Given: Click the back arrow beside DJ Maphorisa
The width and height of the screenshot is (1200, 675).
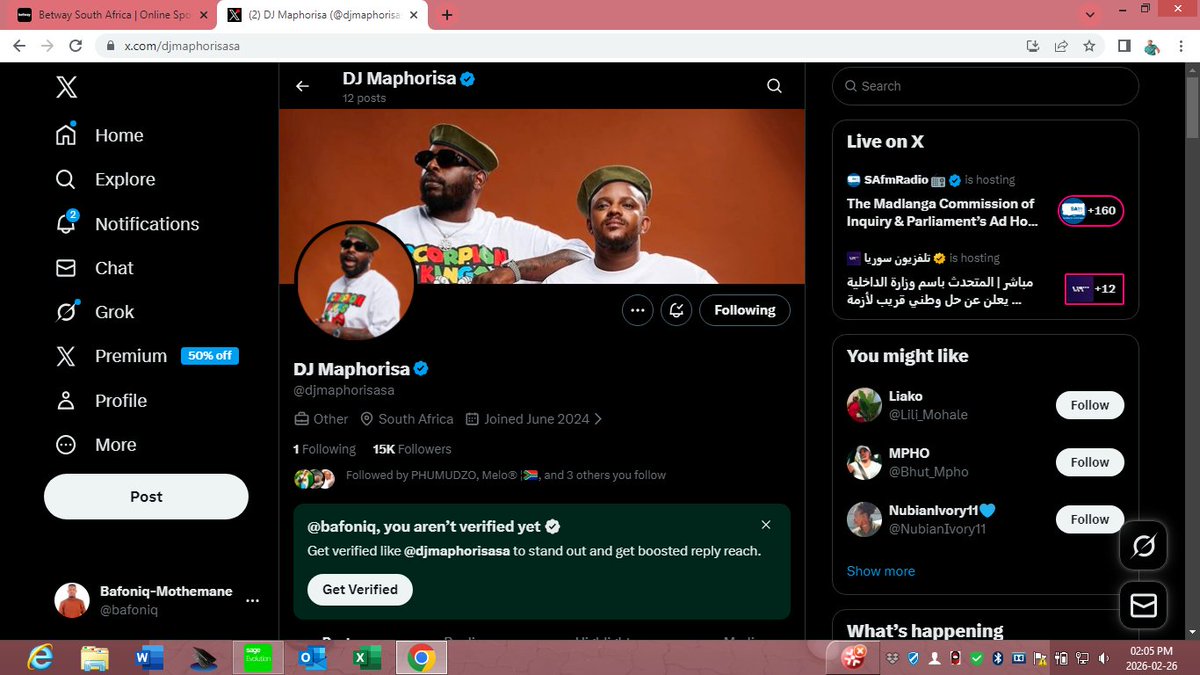Looking at the screenshot, I should click(302, 86).
